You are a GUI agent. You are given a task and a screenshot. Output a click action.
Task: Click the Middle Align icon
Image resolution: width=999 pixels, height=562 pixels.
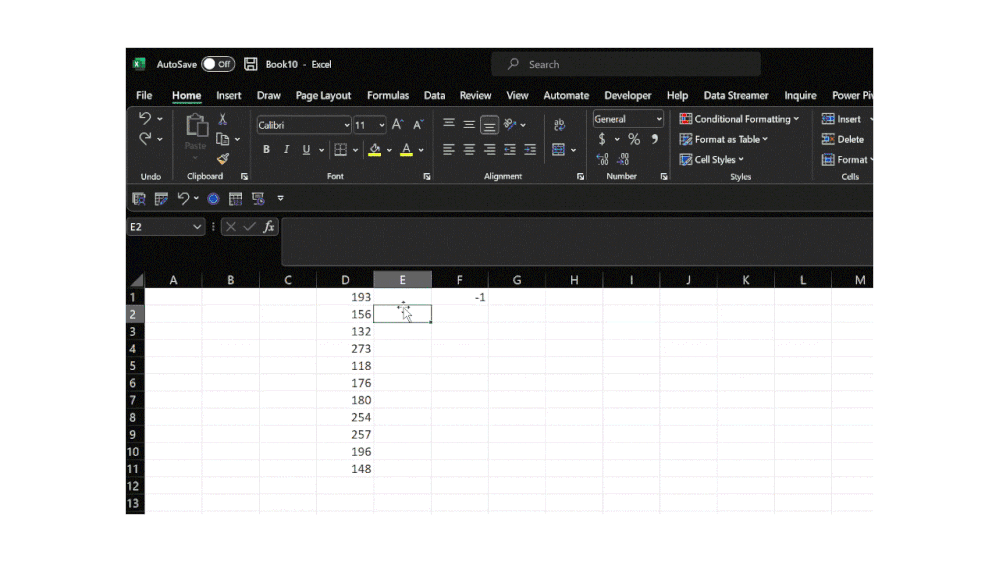coord(469,124)
